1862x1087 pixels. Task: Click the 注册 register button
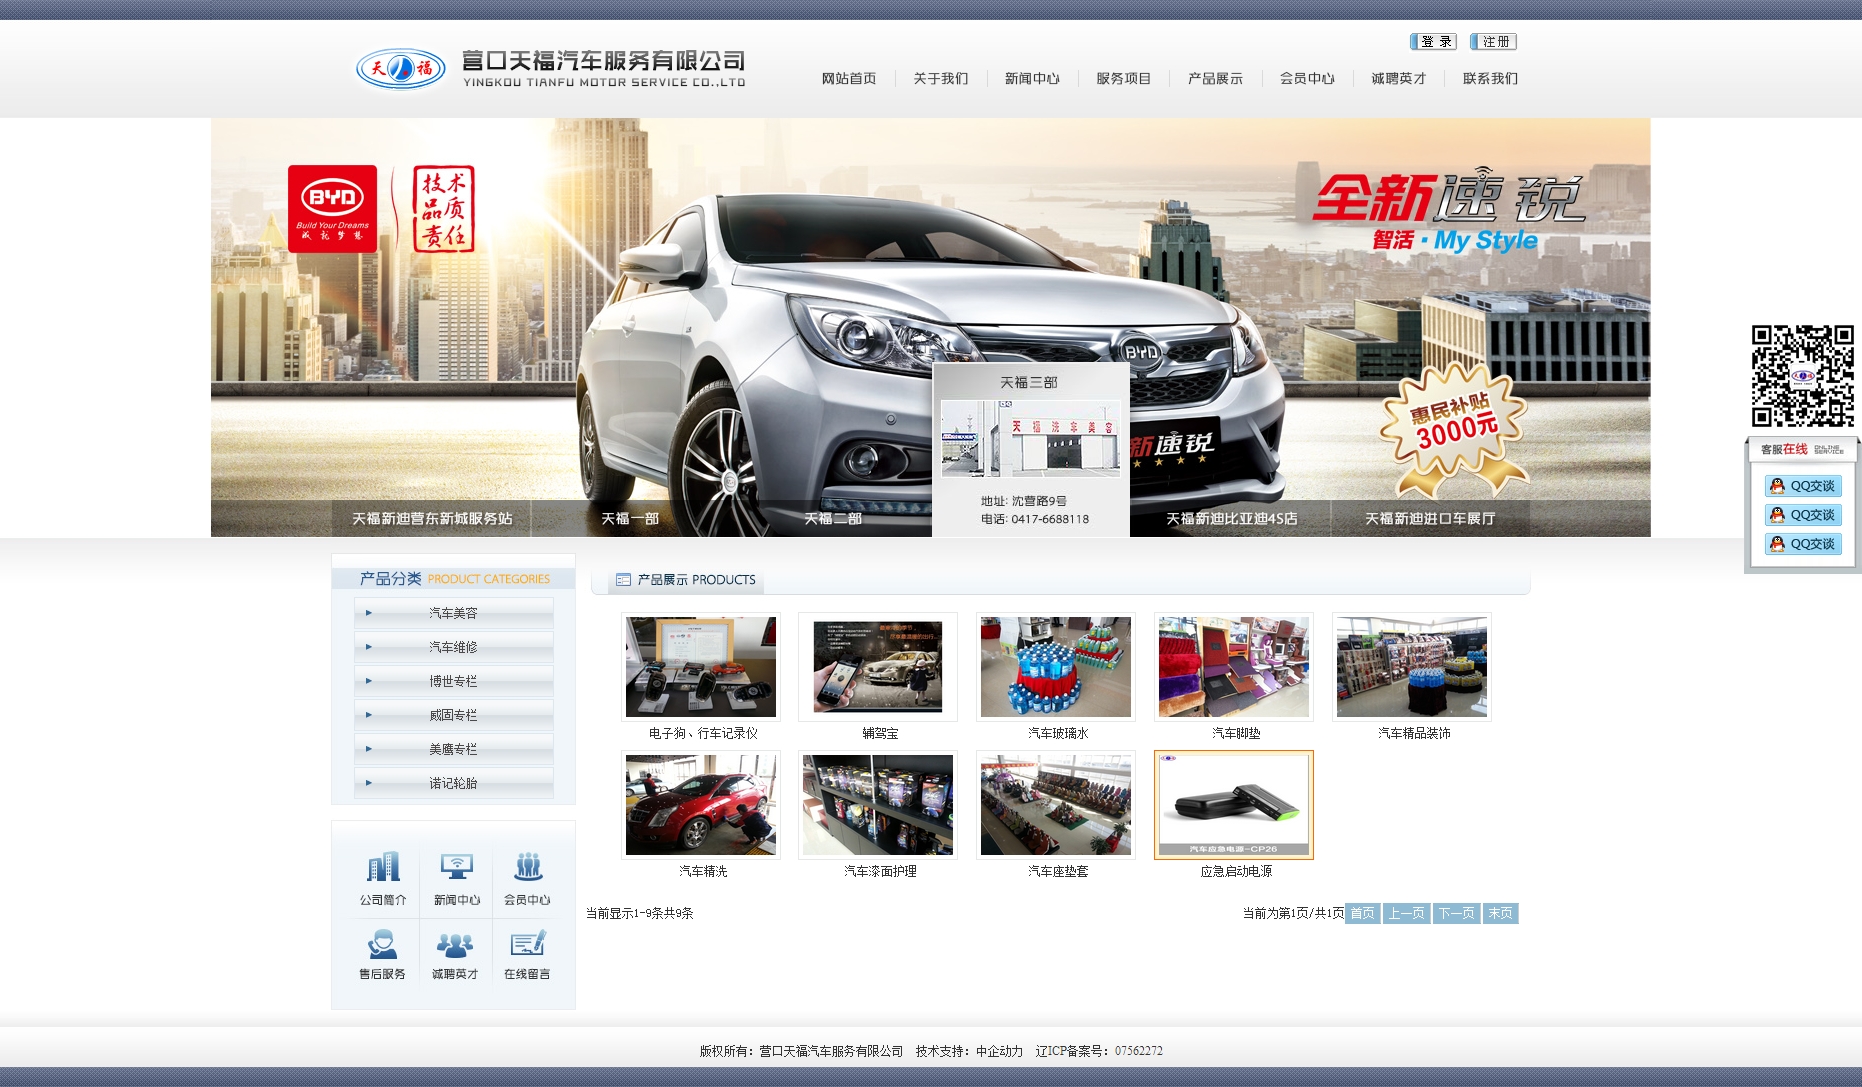pyautogui.click(x=1494, y=42)
